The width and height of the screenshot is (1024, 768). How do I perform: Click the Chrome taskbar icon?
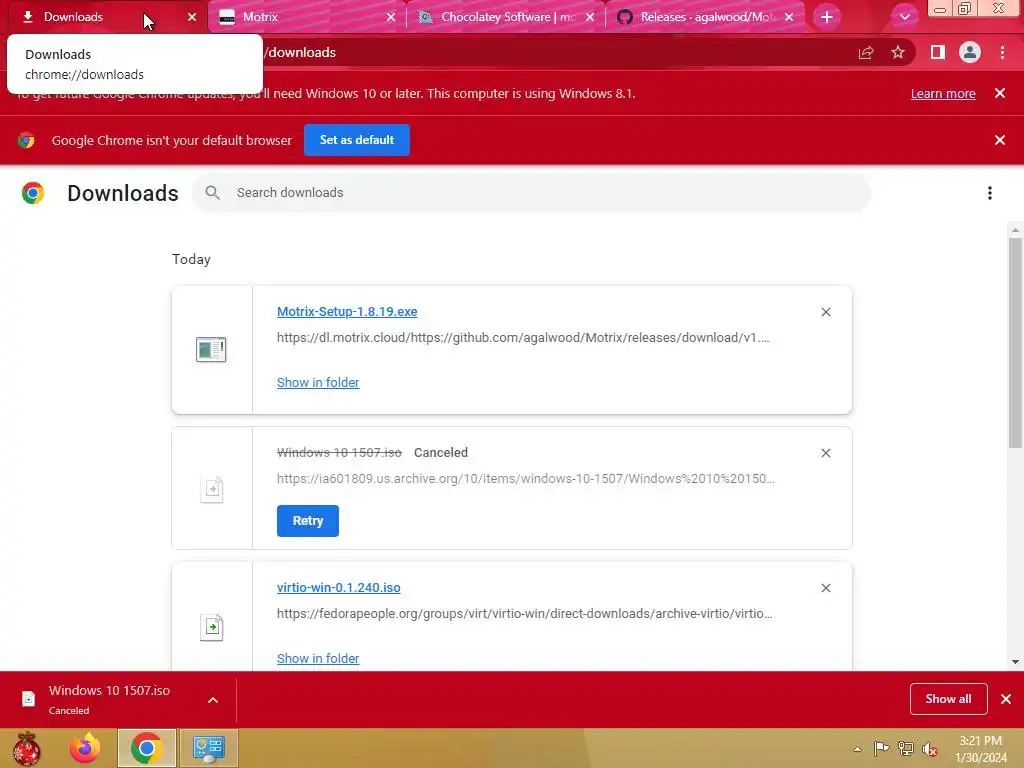[147, 748]
